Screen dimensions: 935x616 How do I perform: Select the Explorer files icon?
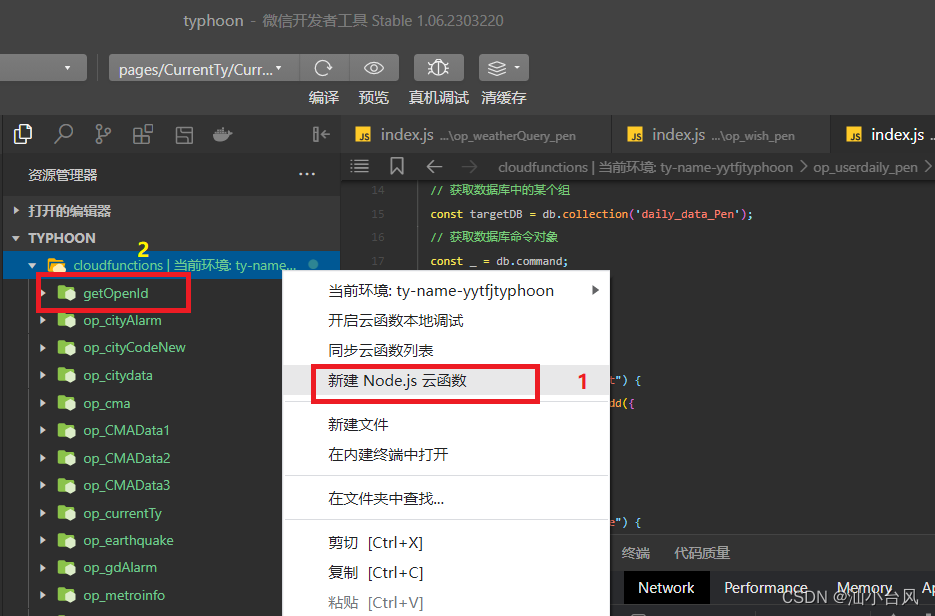coord(22,133)
